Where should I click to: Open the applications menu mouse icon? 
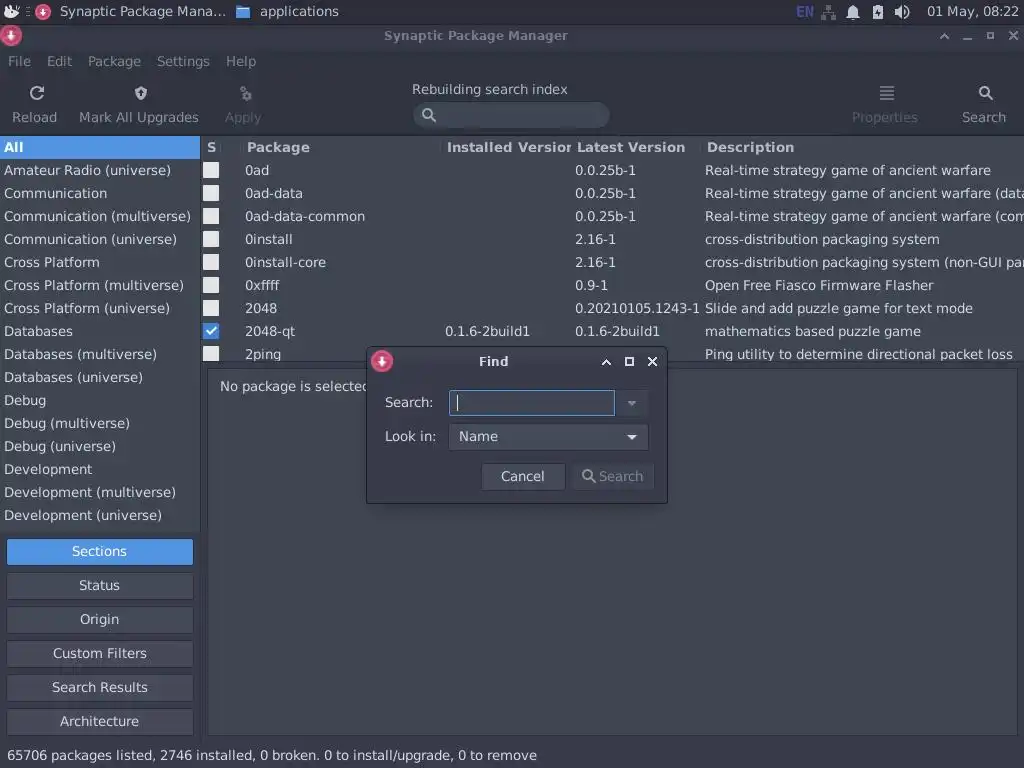(x=12, y=11)
